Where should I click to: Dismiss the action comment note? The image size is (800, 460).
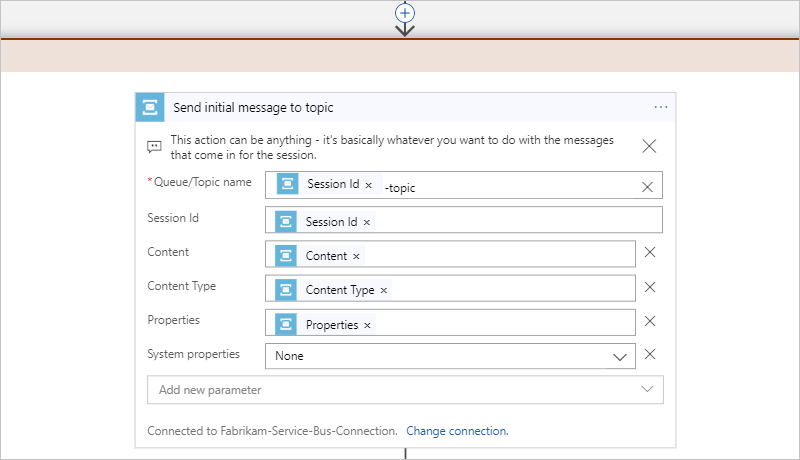pyautogui.click(x=649, y=146)
